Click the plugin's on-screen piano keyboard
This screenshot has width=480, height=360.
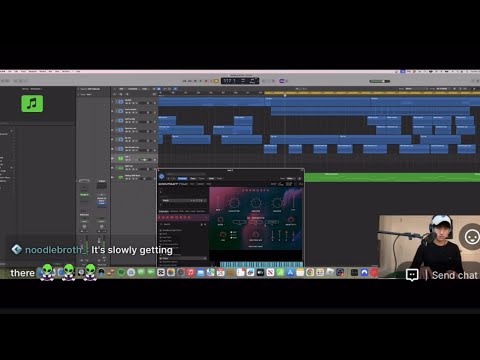[x=262, y=264]
